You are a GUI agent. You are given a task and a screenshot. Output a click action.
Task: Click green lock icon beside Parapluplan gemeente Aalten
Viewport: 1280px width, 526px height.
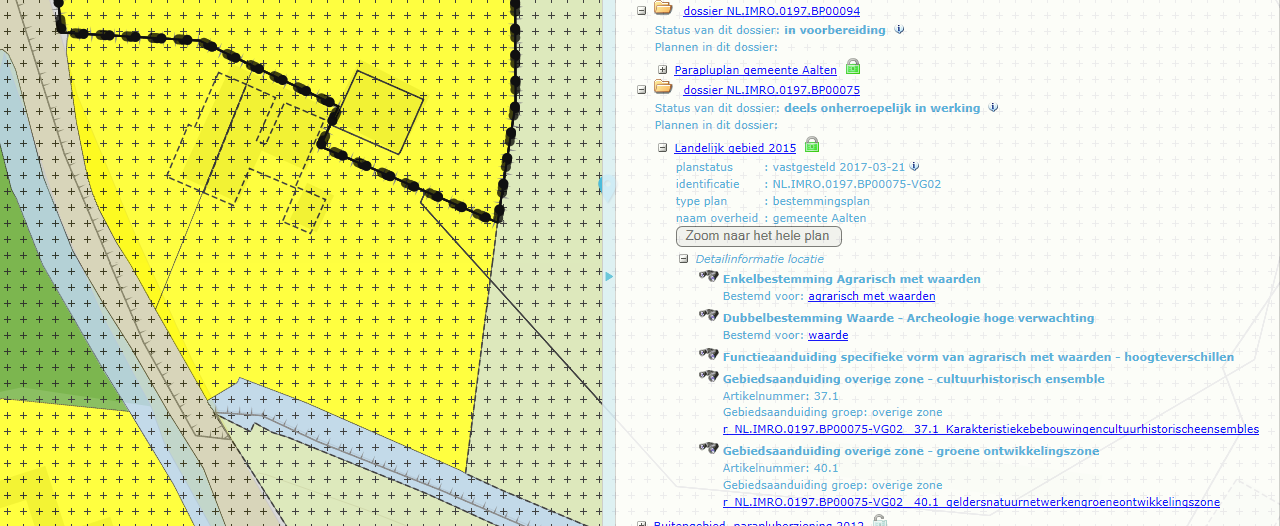point(853,68)
